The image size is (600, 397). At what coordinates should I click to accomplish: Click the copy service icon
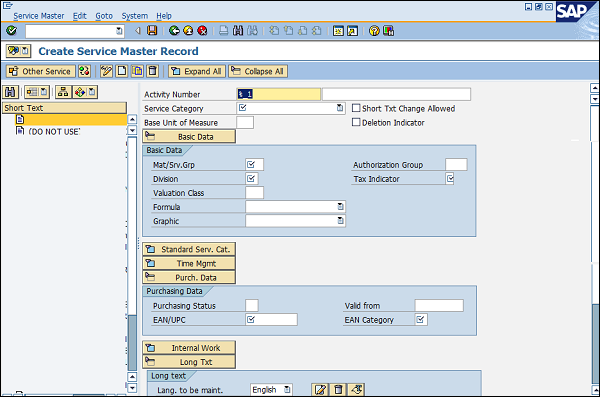point(137,71)
